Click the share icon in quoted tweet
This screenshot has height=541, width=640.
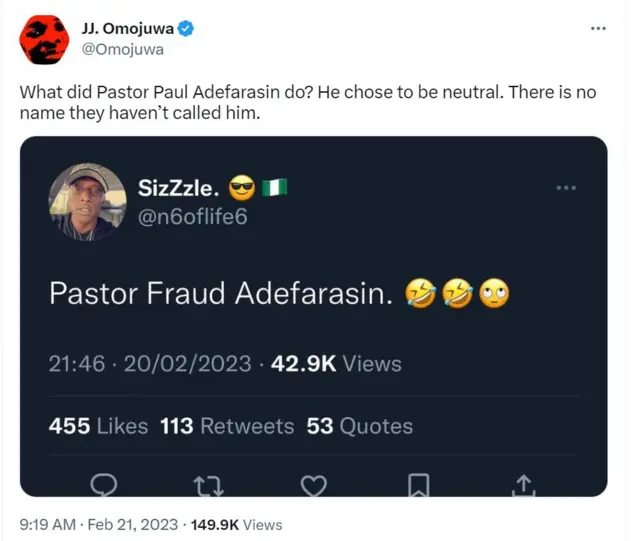tap(523, 485)
